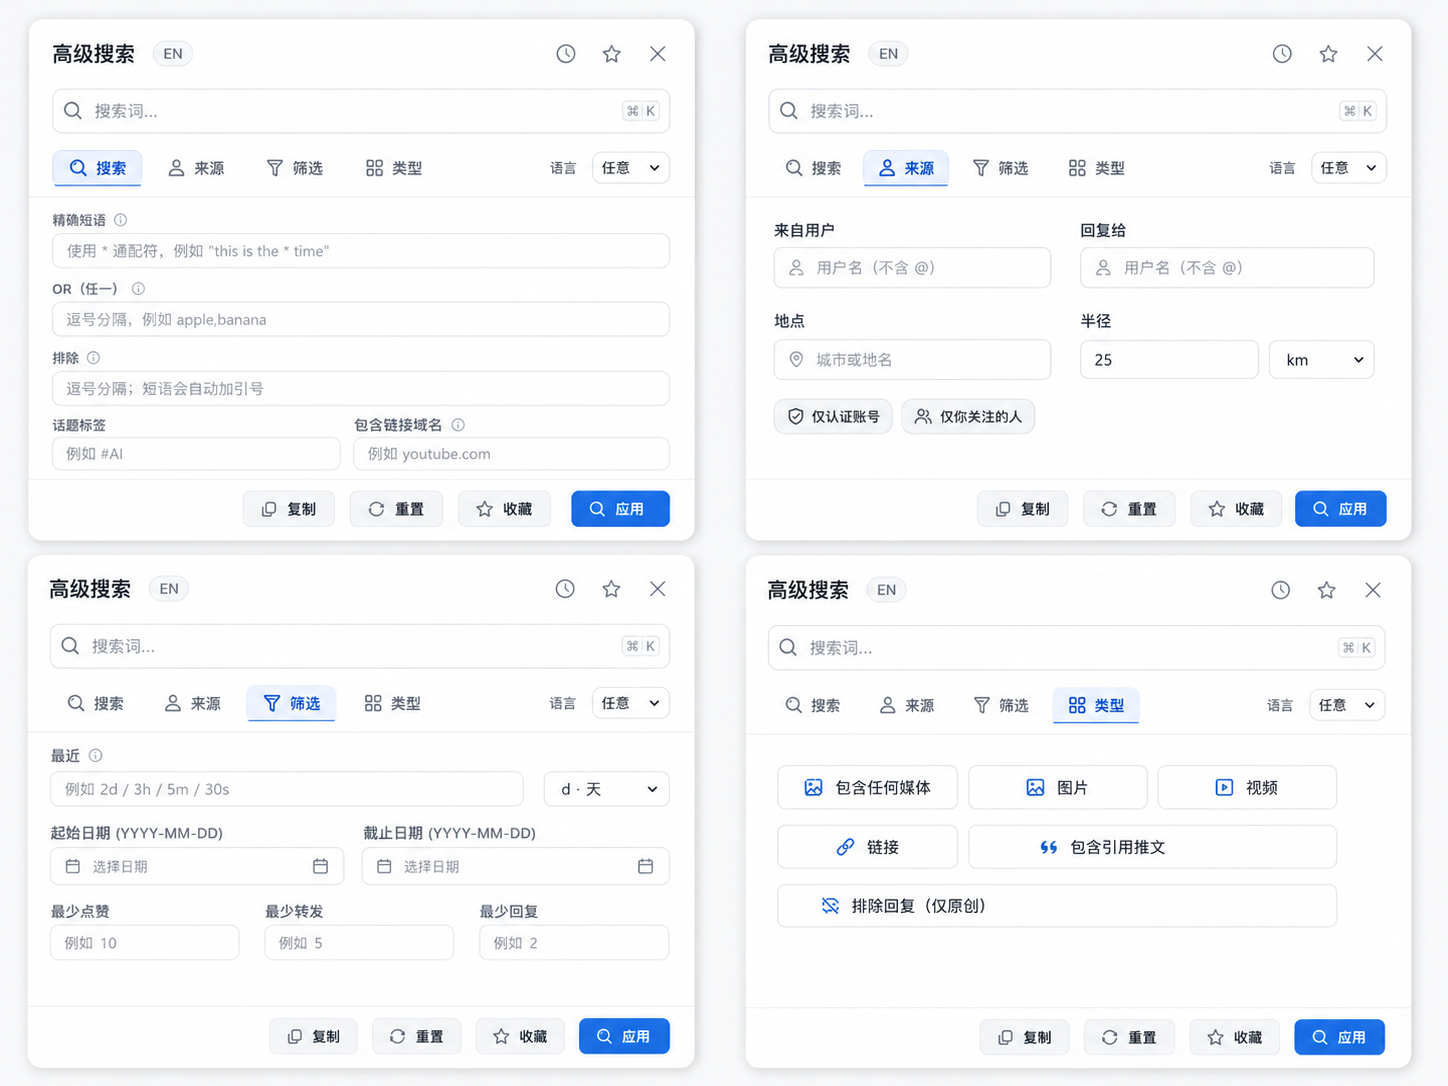The width and height of the screenshot is (1448, 1086).
Task: Click magnifier icon in bottom-left search bar
Action: point(70,646)
